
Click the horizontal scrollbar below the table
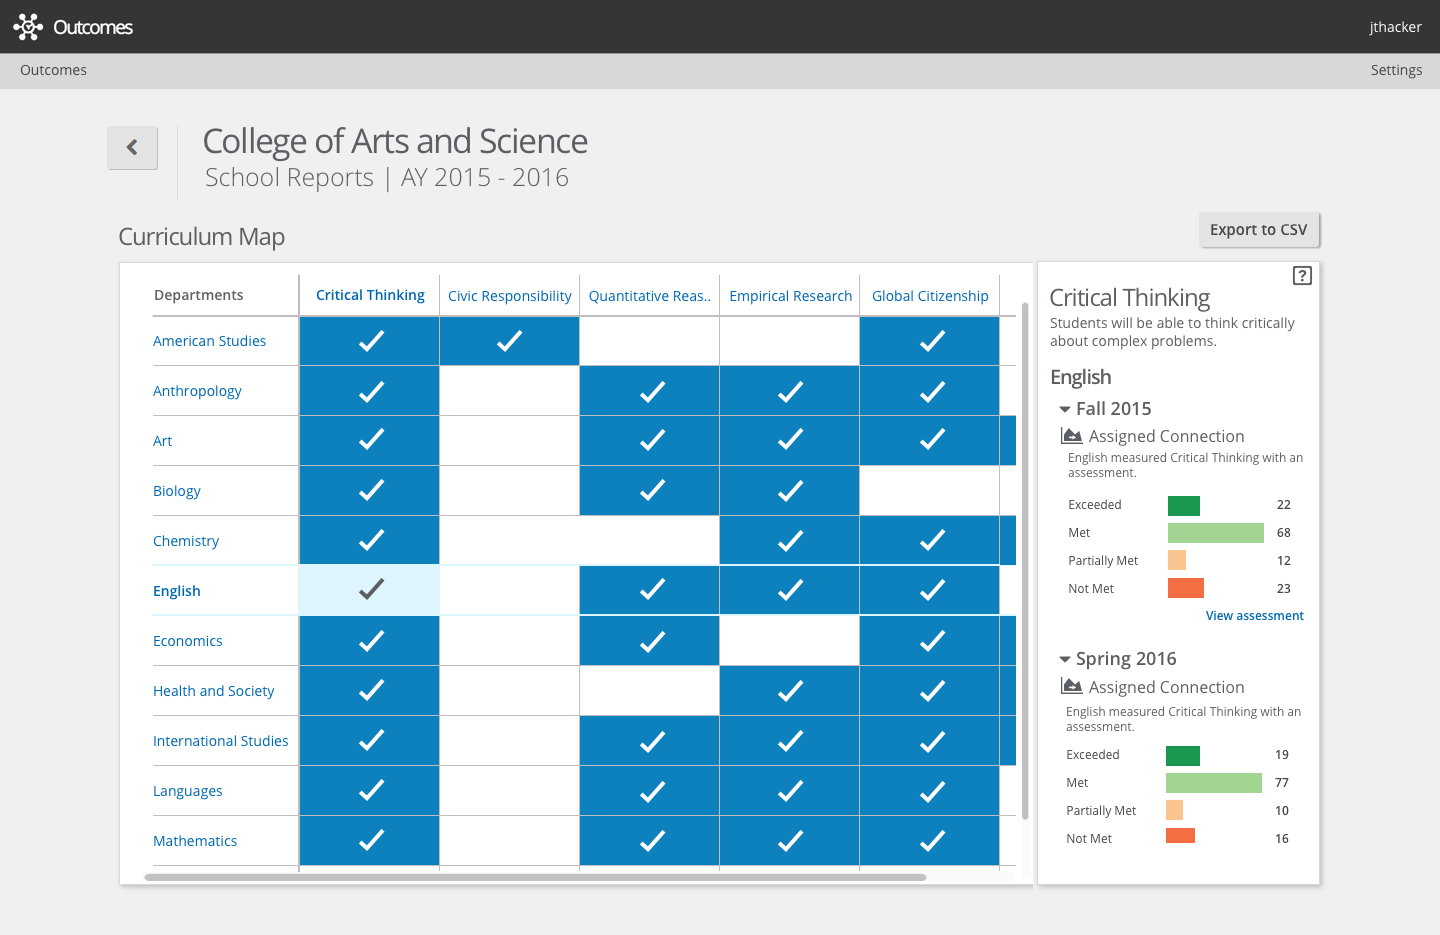[535, 878]
